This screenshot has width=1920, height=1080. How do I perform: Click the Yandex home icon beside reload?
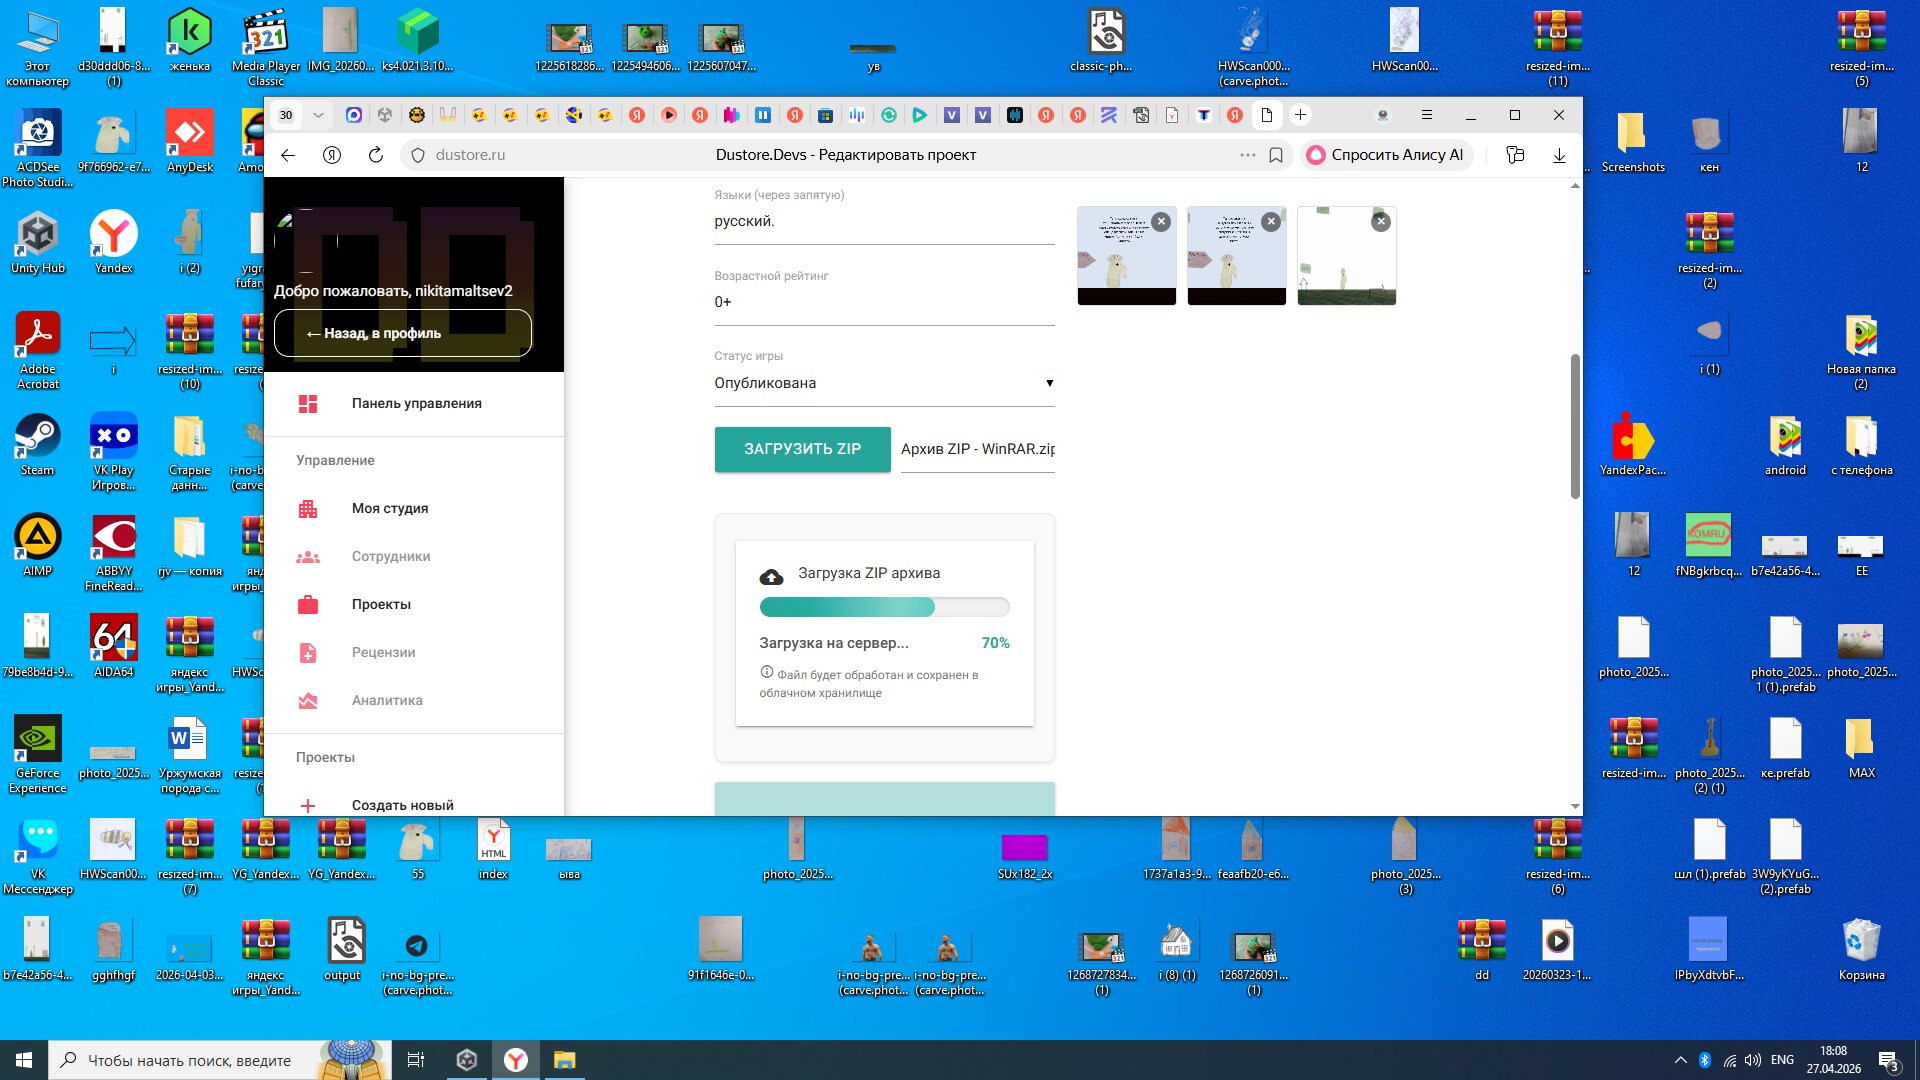point(332,155)
